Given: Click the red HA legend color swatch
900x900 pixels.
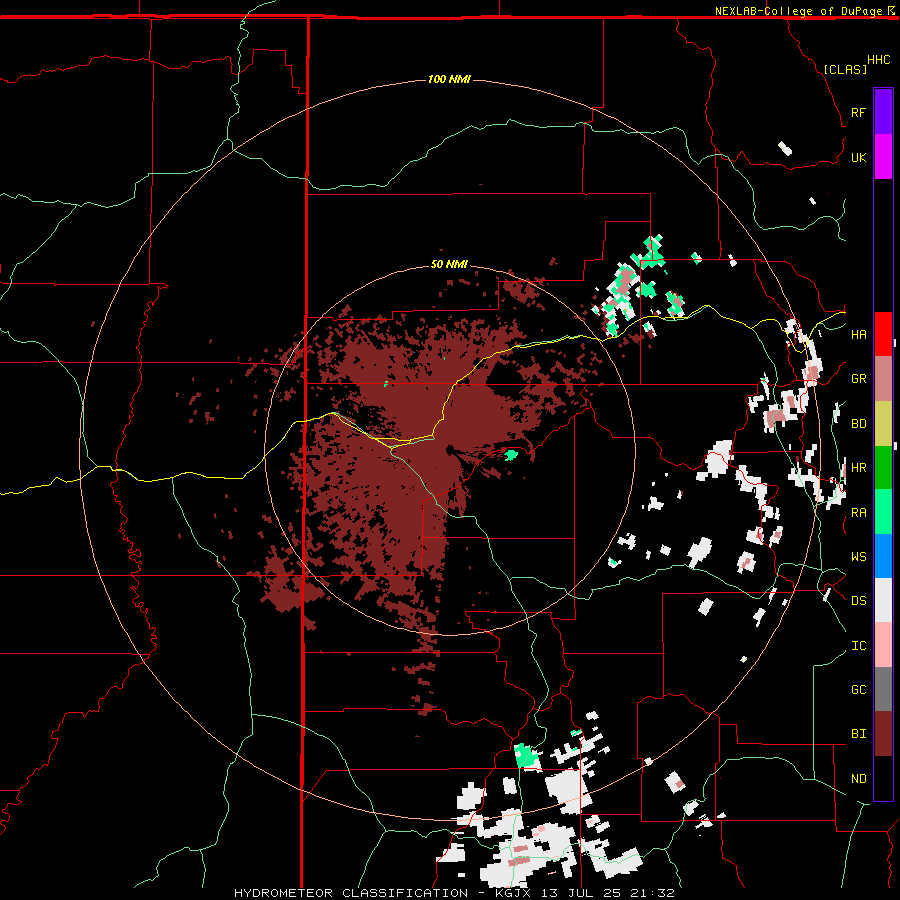Looking at the screenshot, I should (x=883, y=334).
